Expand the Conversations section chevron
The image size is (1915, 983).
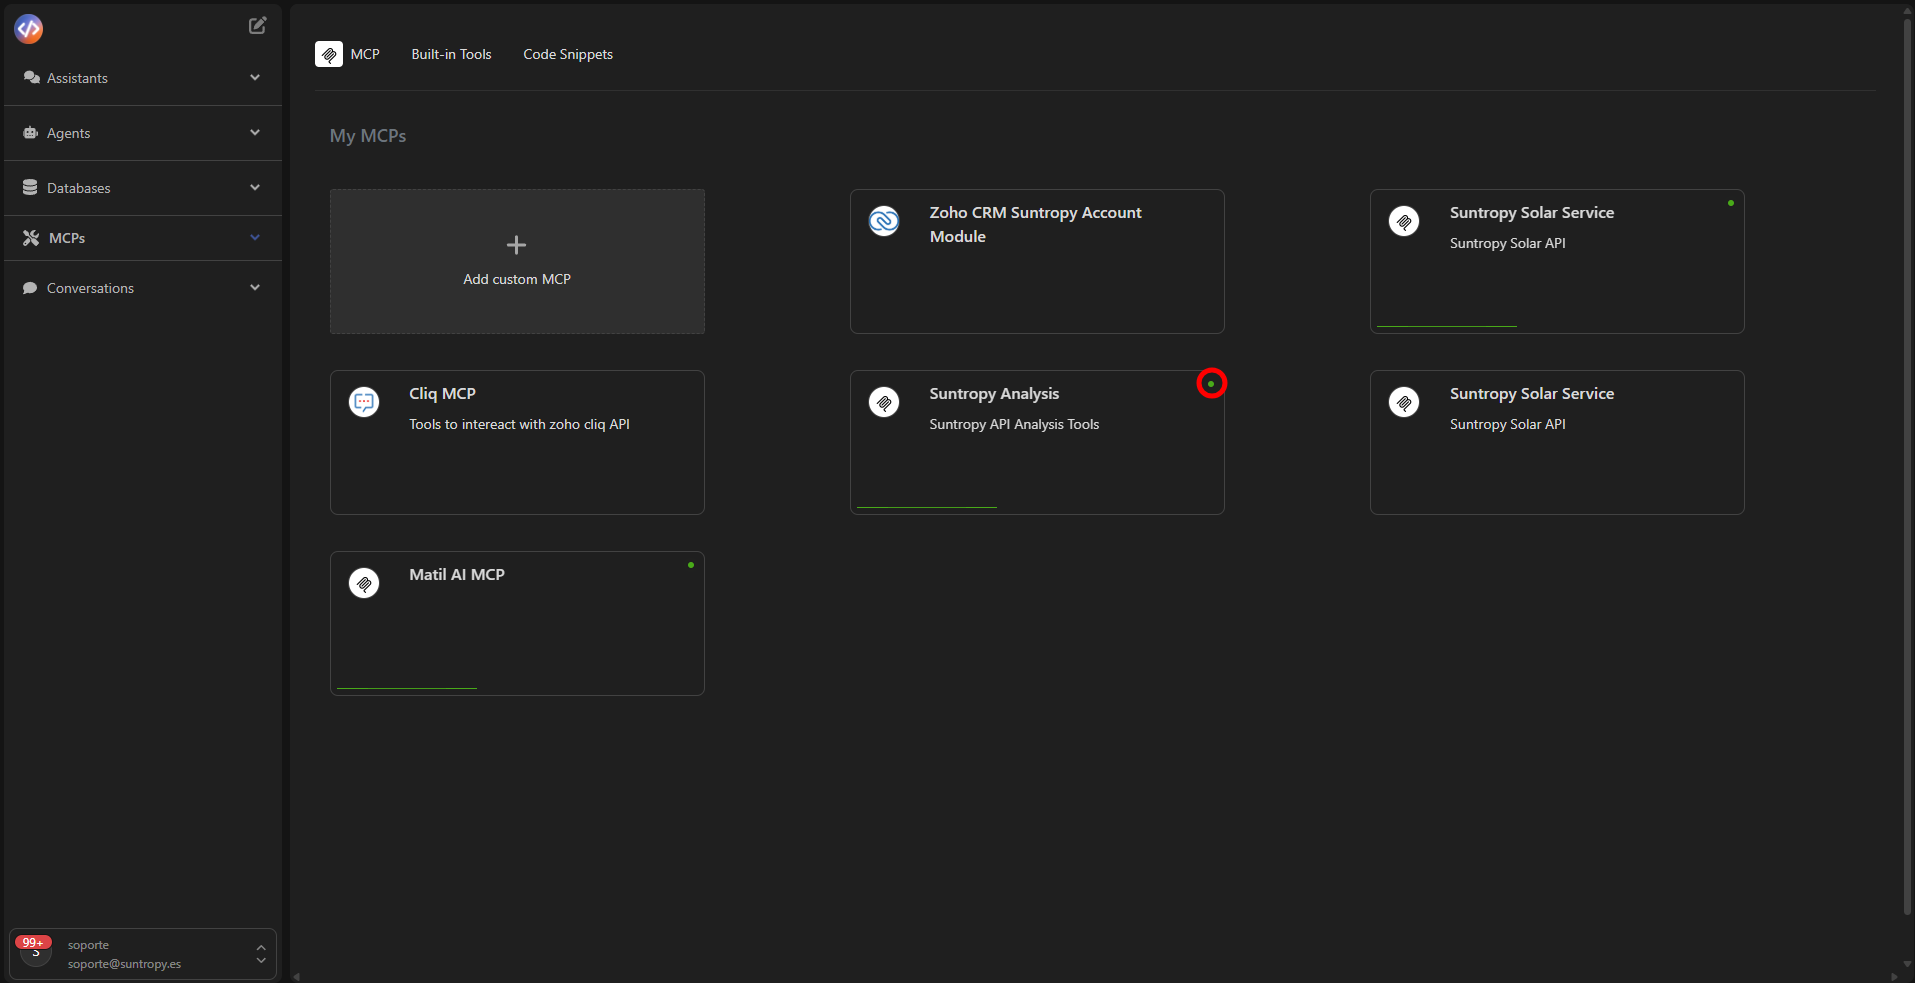click(255, 288)
